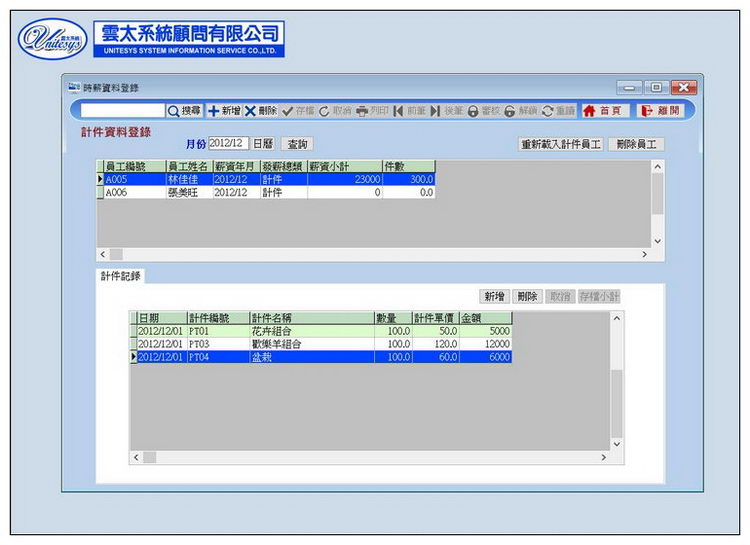Select piecework row PT04
The height and width of the screenshot is (545, 750).
(x=321, y=357)
